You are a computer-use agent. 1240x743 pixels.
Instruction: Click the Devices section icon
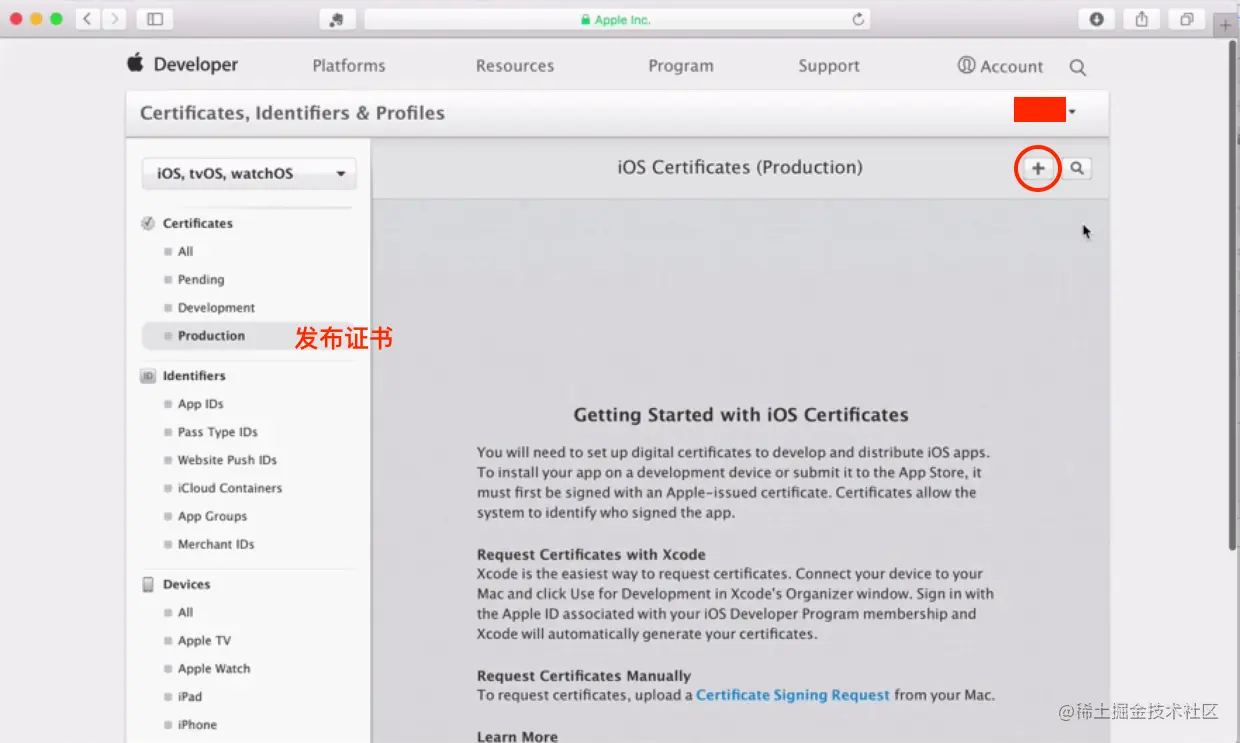pyautogui.click(x=148, y=584)
